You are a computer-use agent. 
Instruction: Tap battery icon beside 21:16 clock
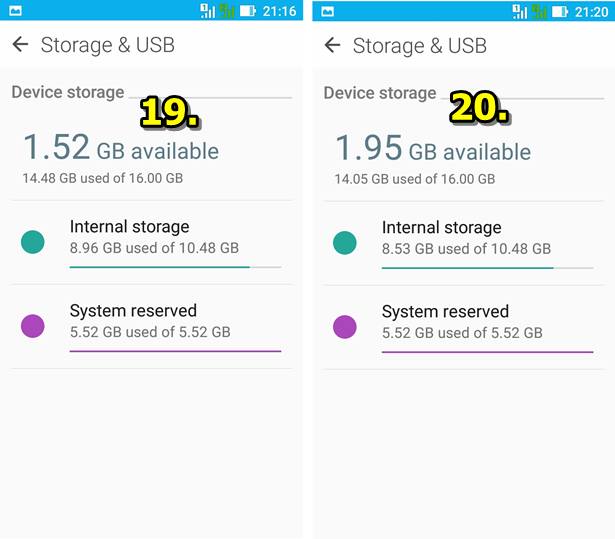pos(248,11)
